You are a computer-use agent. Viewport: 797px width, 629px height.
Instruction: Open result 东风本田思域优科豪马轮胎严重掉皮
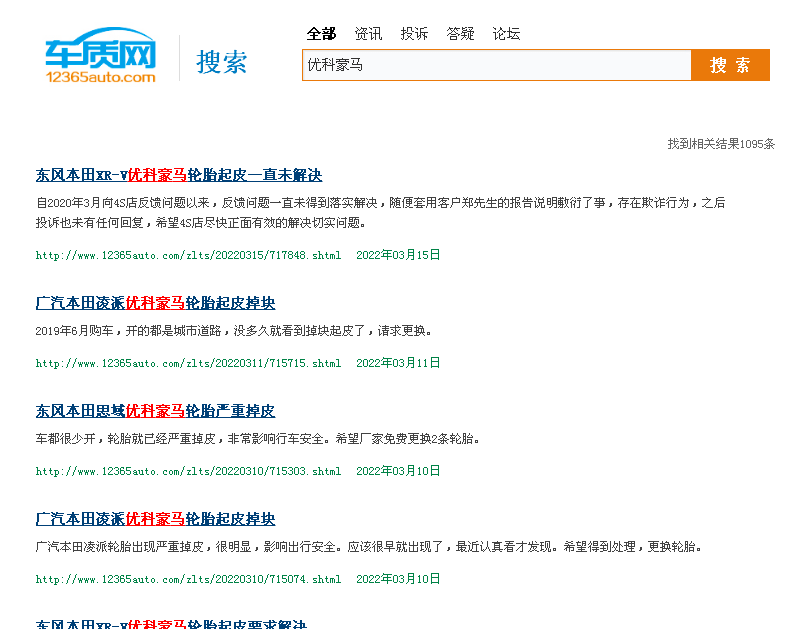click(156, 411)
